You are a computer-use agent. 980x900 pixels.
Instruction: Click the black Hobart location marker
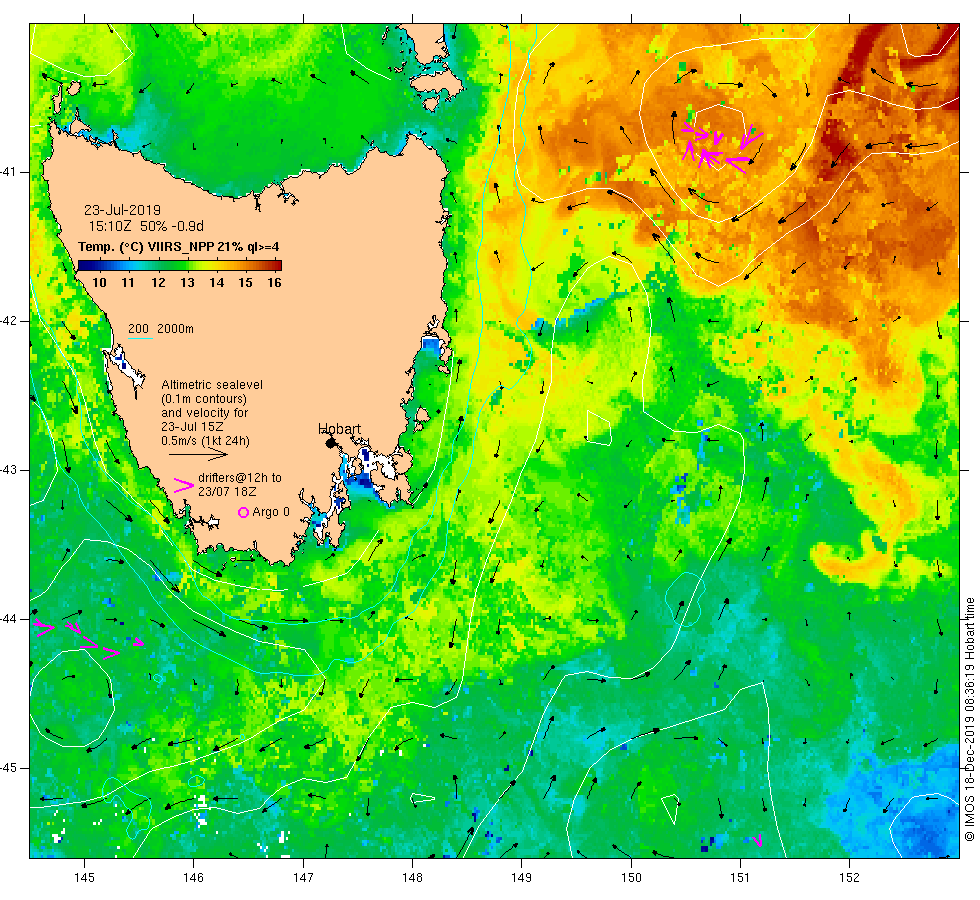(331, 443)
